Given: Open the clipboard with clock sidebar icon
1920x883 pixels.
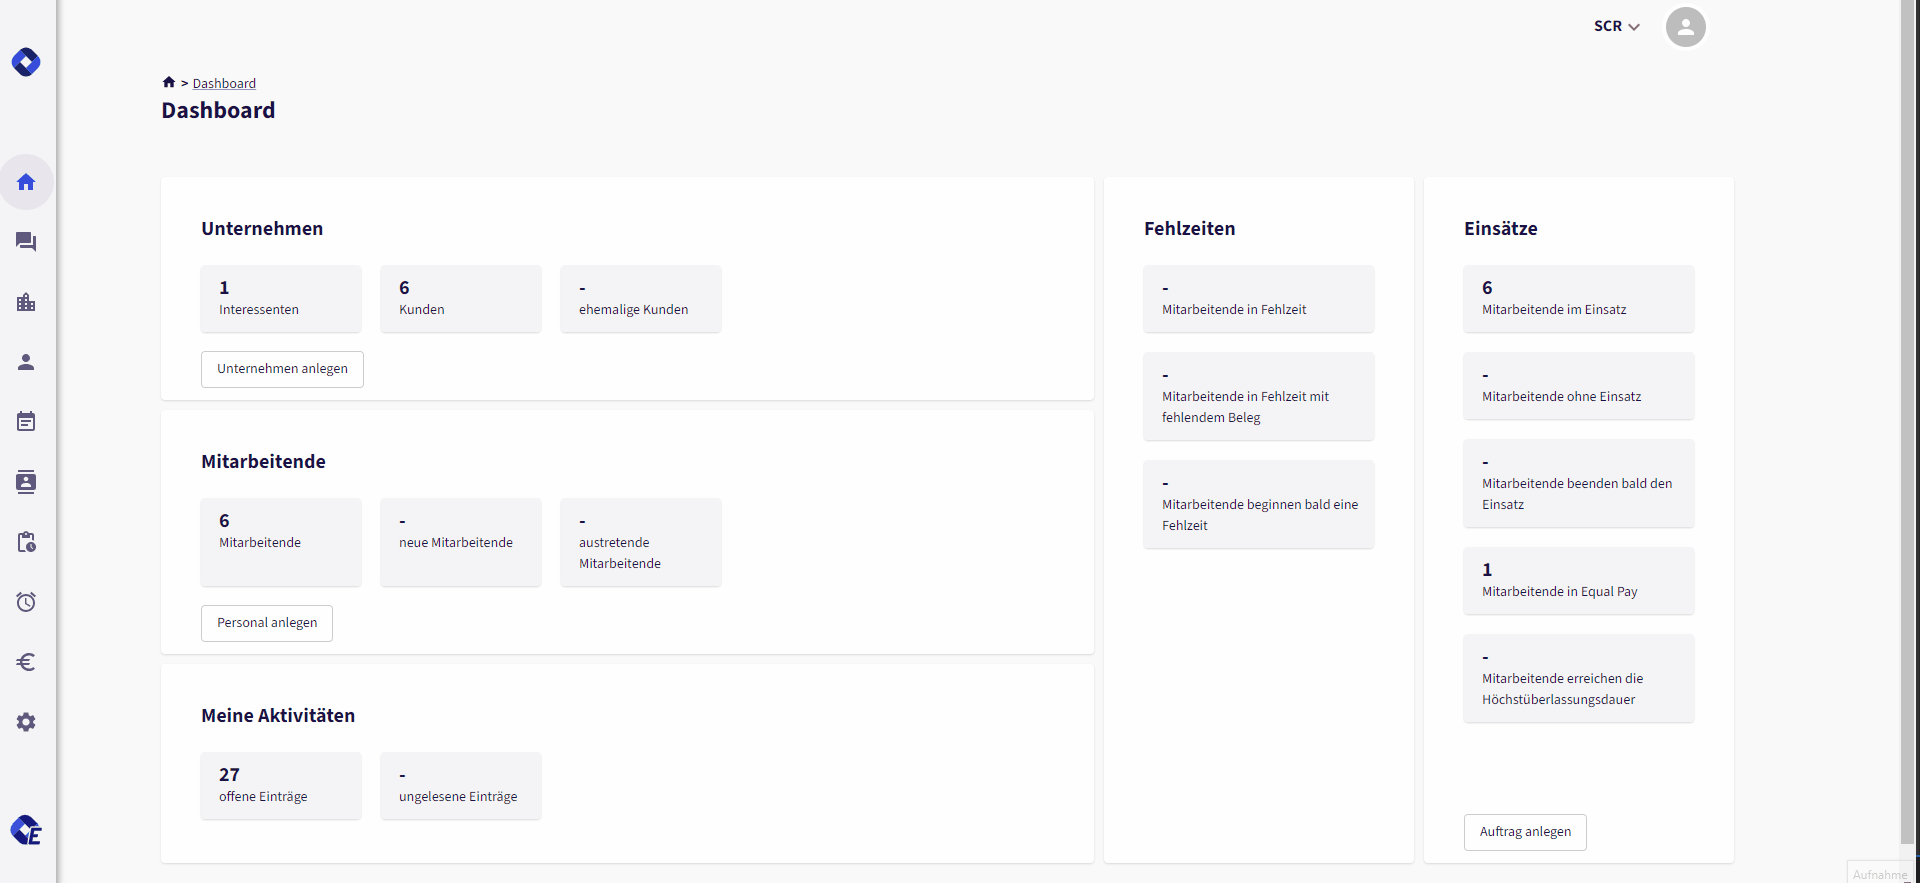Looking at the screenshot, I should pyautogui.click(x=26, y=542).
